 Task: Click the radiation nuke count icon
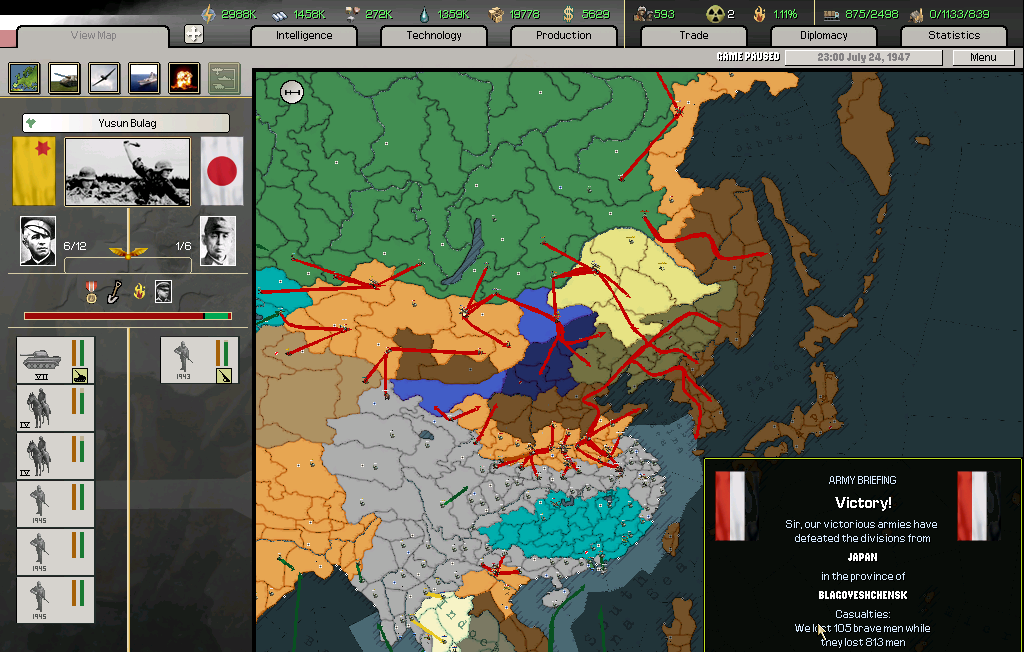pos(716,14)
